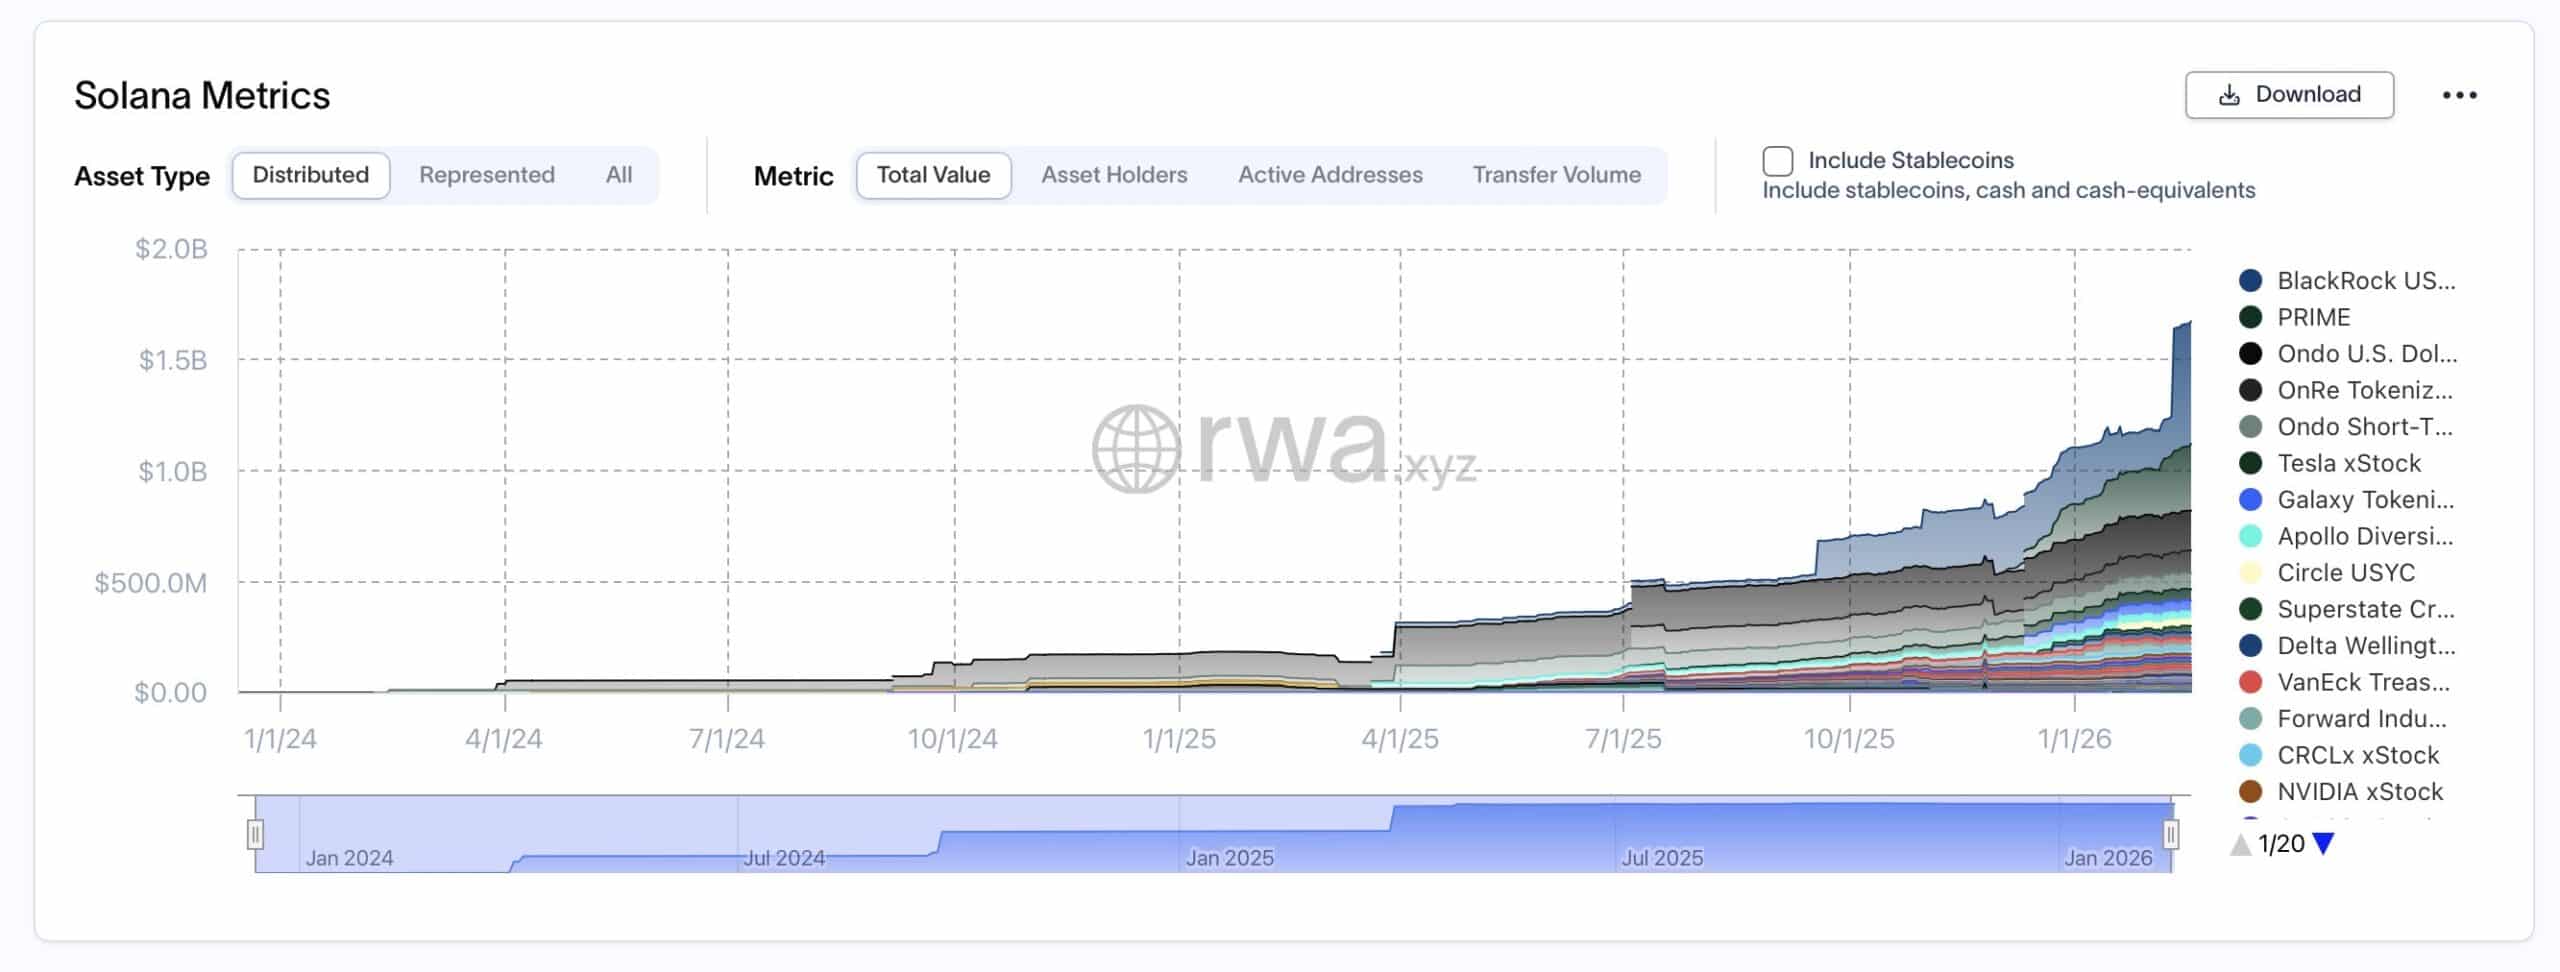
Task: Click right range slider handle
Action: click(x=2171, y=834)
